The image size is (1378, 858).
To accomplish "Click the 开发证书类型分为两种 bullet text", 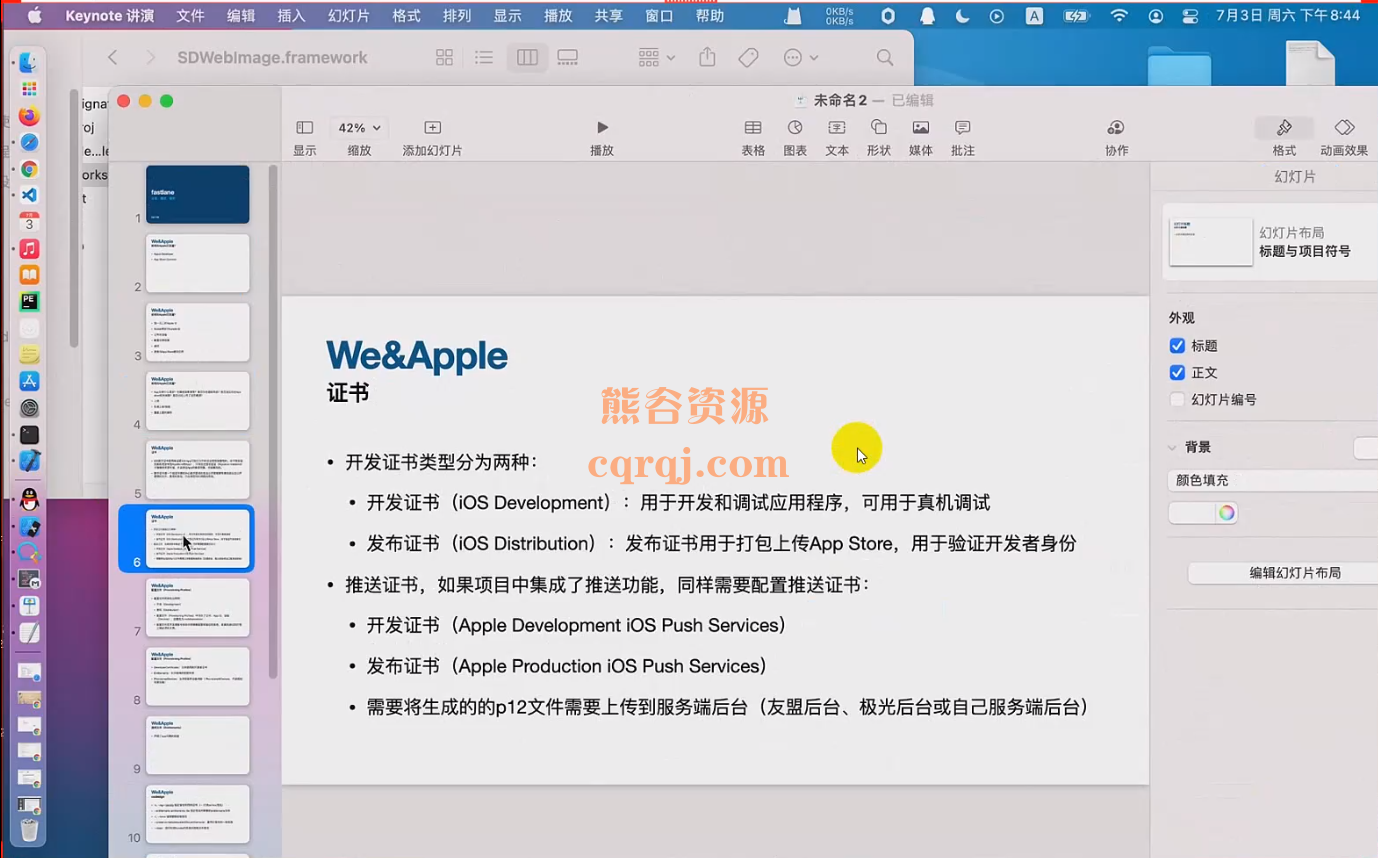I will 441,462.
